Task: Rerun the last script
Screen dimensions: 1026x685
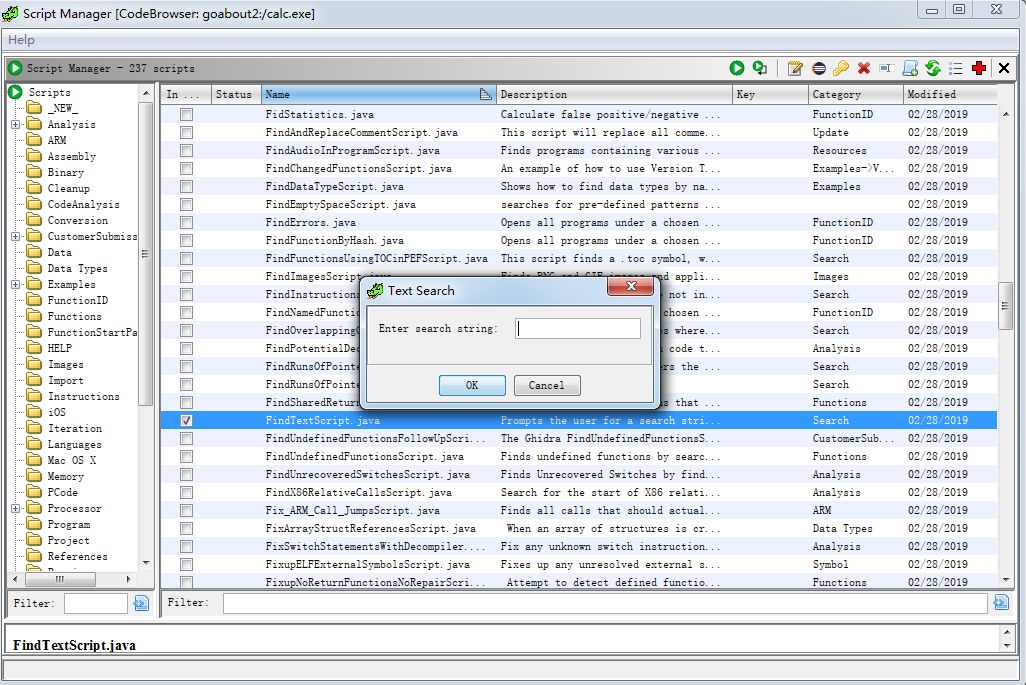Action: [x=760, y=68]
